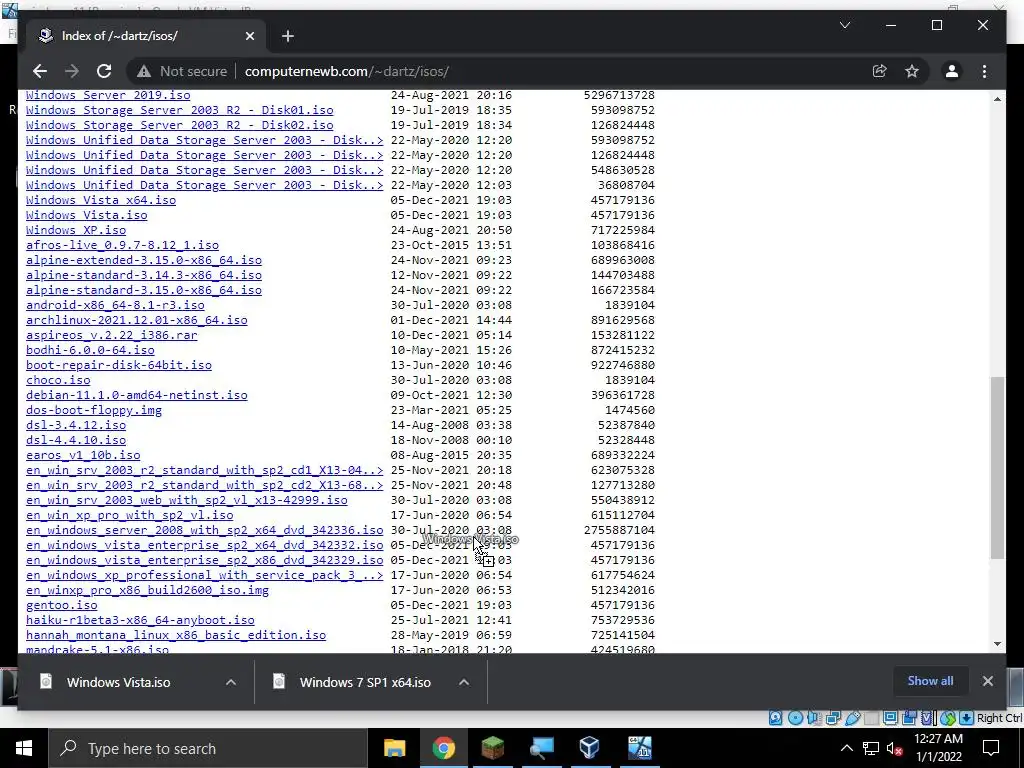The image size is (1024, 768).
Task: Share this page via the share icon
Action: [880, 71]
